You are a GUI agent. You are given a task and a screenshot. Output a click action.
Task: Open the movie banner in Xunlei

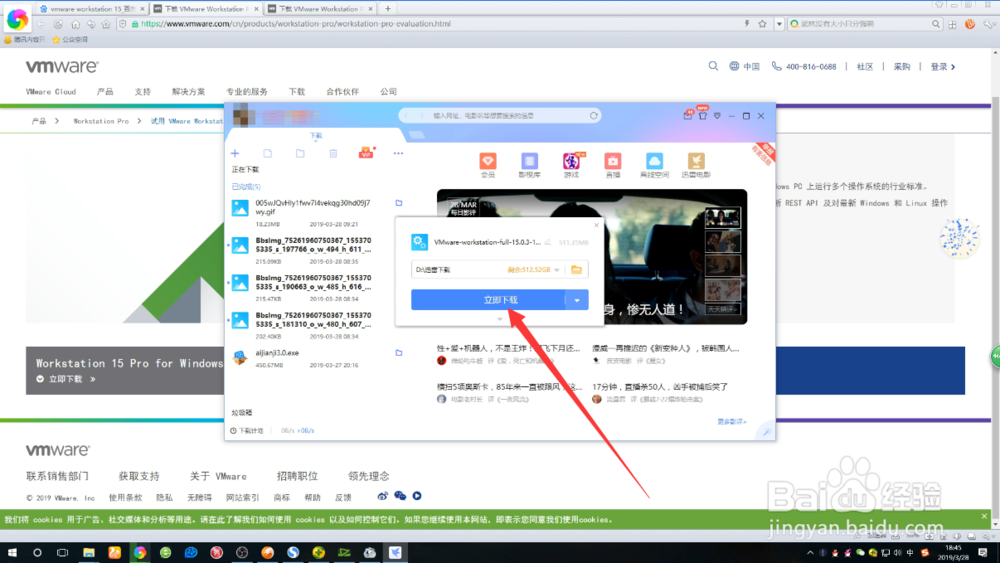pos(592,256)
